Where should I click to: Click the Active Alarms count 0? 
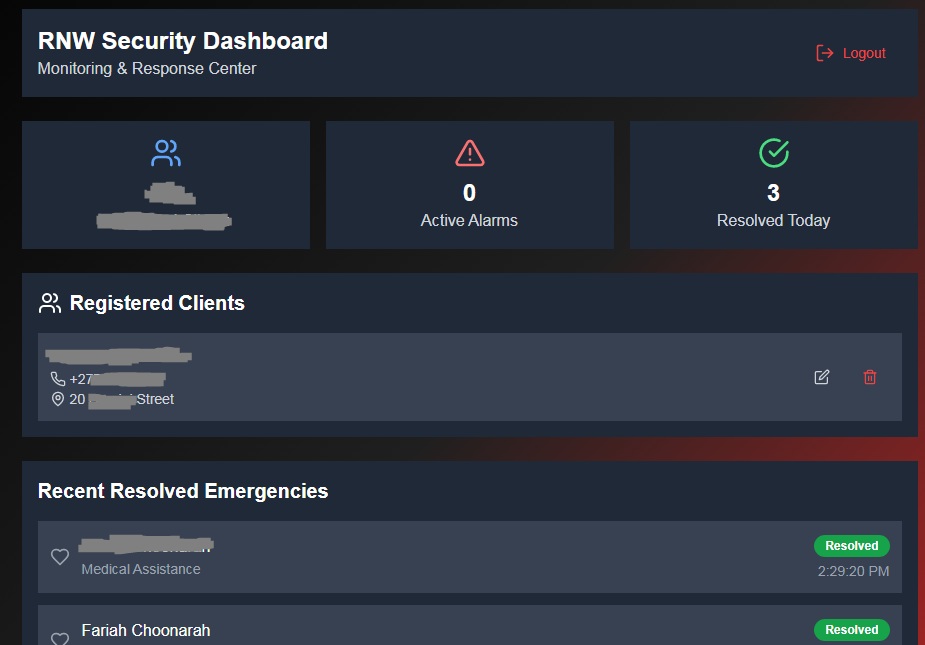469,193
